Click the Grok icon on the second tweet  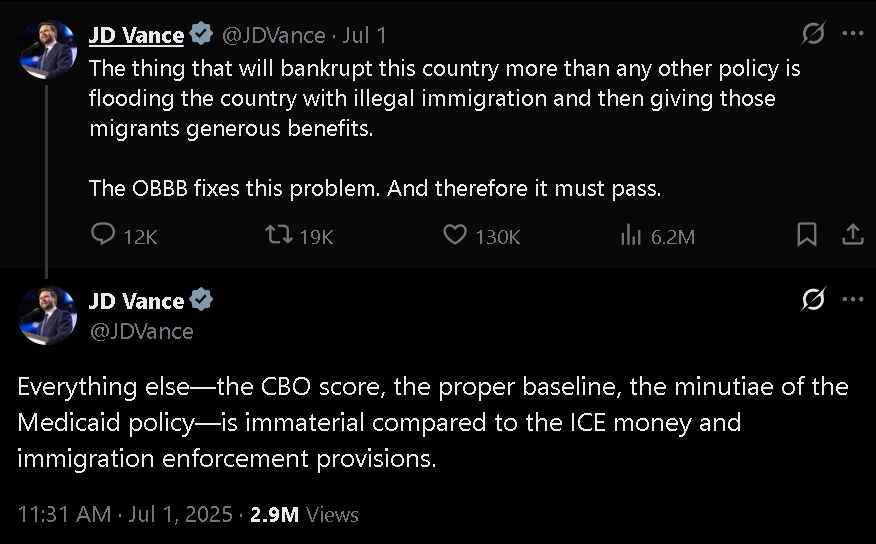pos(814,299)
